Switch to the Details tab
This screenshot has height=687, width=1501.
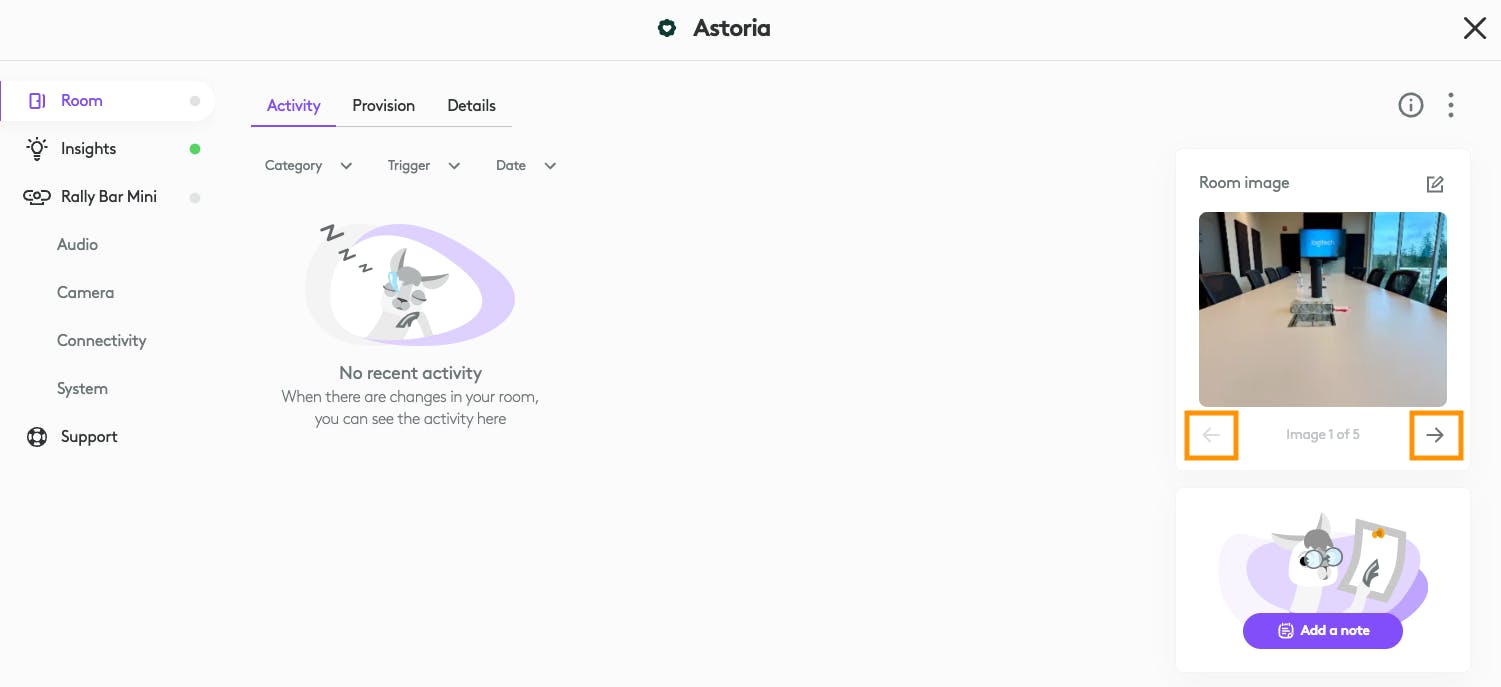471,106
